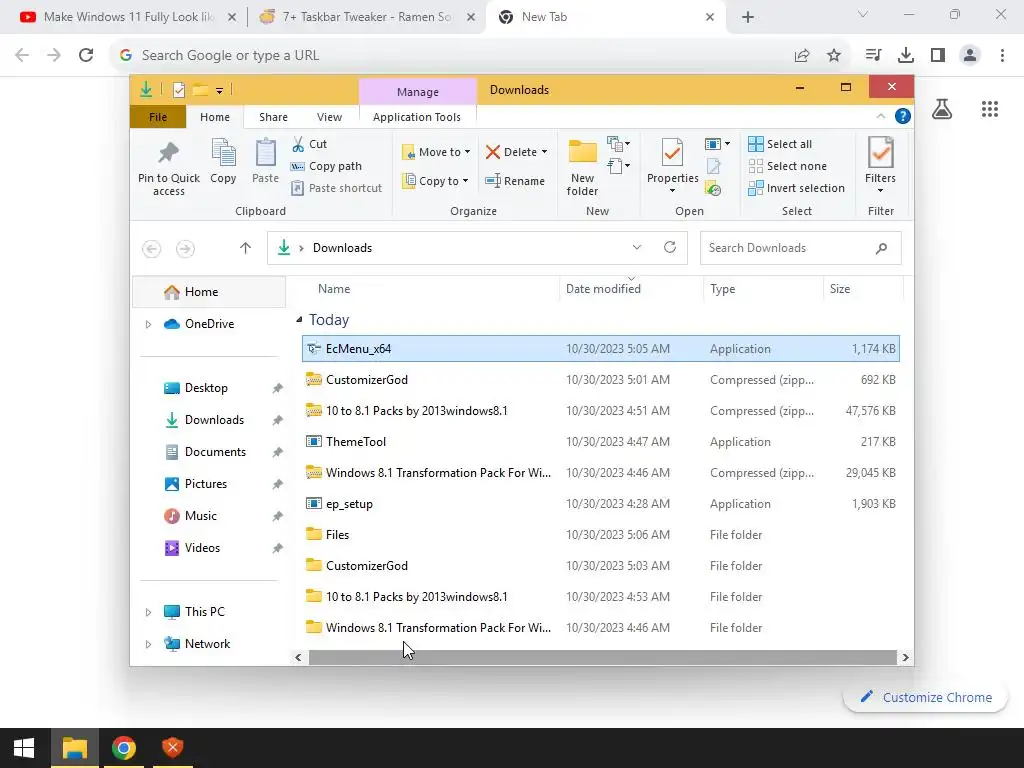Open new Chrome tab with plus
Image resolution: width=1024 pixels, height=768 pixels.
[748, 18]
